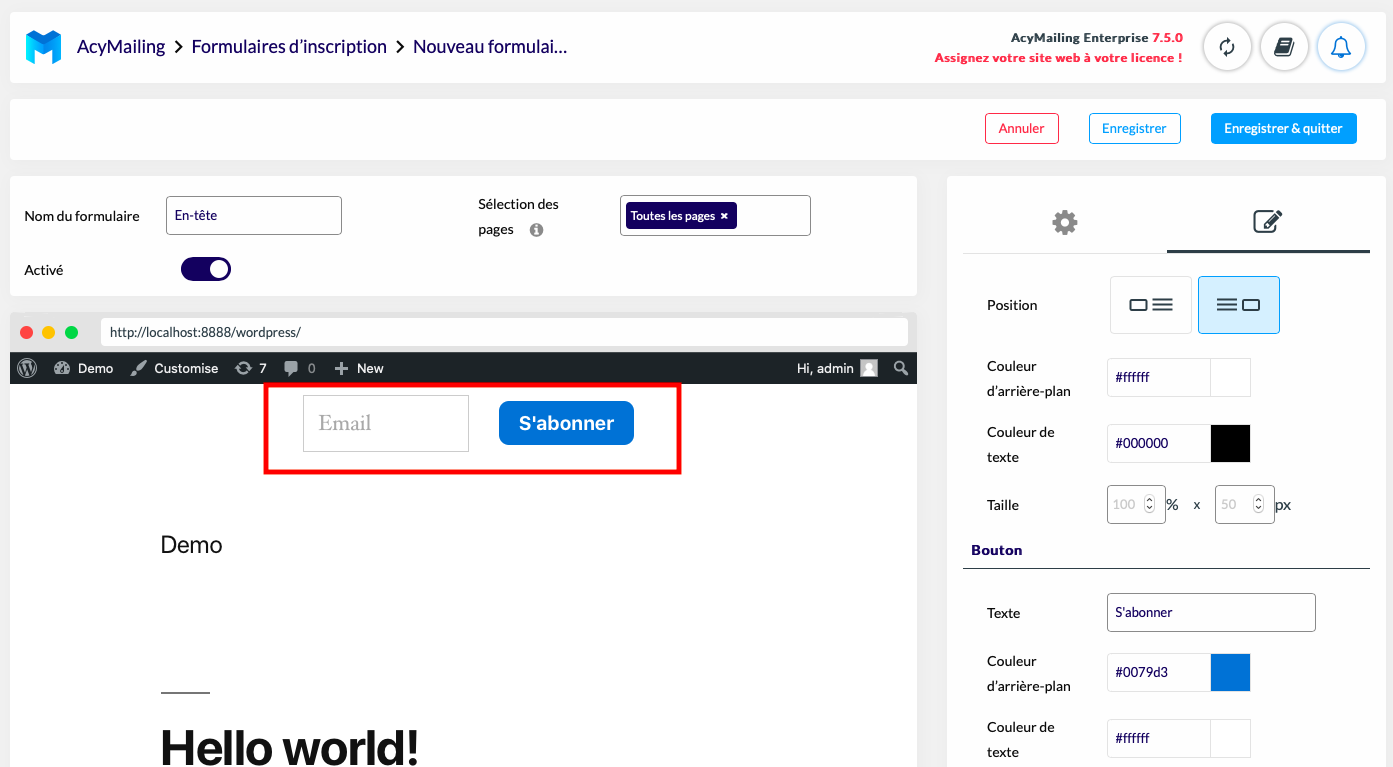Select button-left position layout
Image resolution: width=1393 pixels, height=767 pixels.
pos(1151,305)
